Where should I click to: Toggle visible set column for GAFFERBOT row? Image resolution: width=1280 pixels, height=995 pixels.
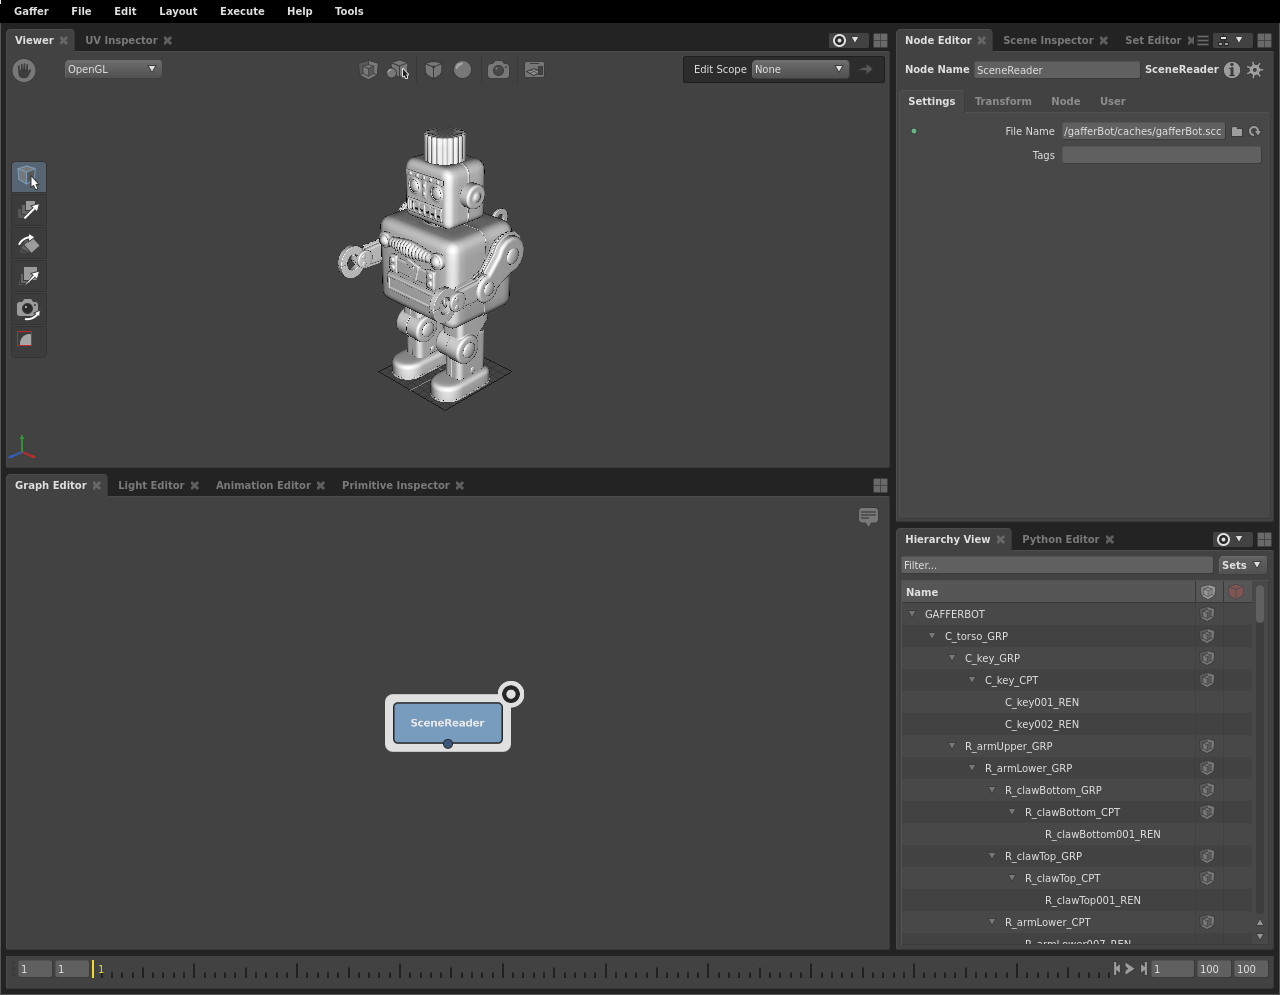[x=1207, y=614]
